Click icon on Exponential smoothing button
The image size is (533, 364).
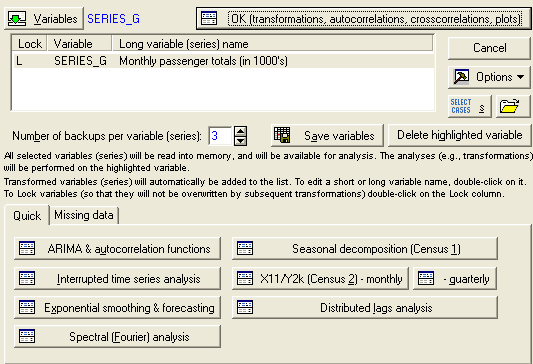pyautogui.click(x=27, y=307)
